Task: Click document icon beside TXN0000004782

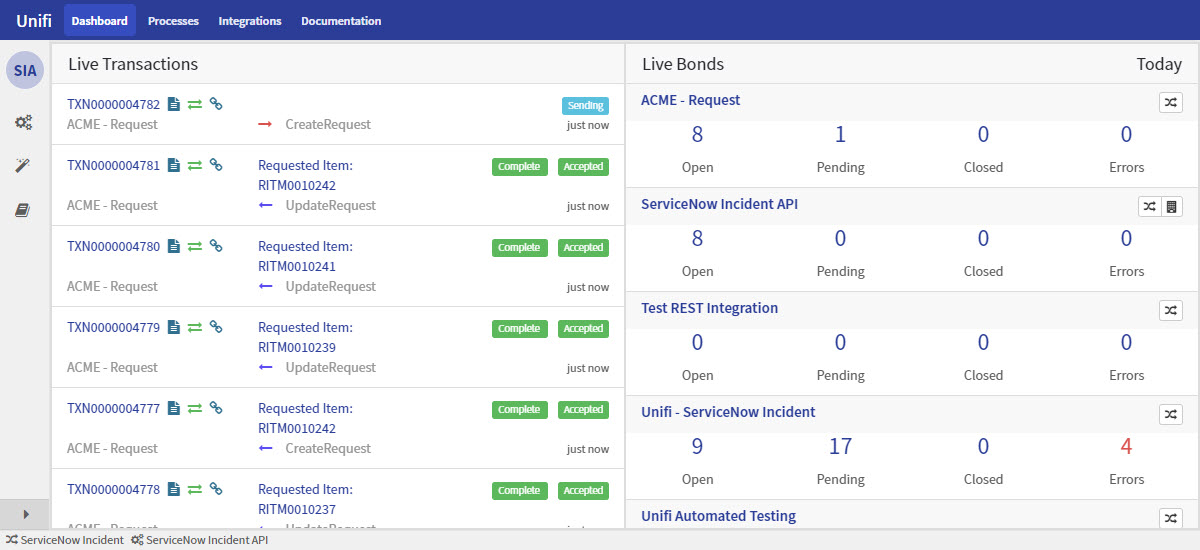Action: tap(174, 104)
